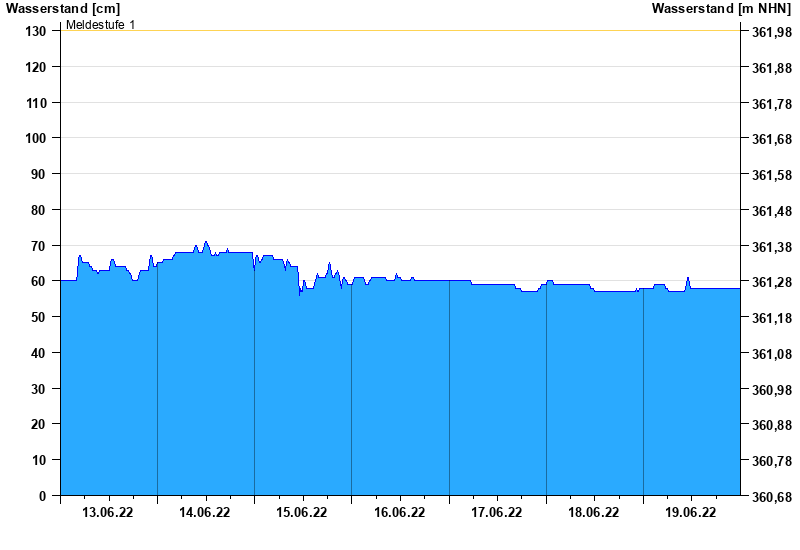Select the 14.06.22 date on the x-axis
800x550 pixels.
tap(205, 513)
